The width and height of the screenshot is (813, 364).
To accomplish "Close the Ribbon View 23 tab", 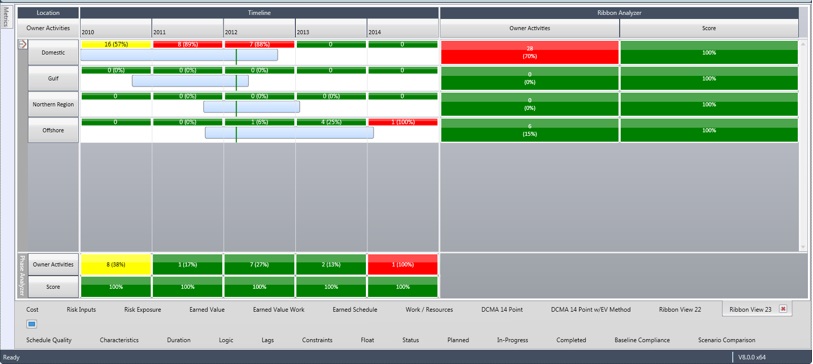I will (x=783, y=309).
